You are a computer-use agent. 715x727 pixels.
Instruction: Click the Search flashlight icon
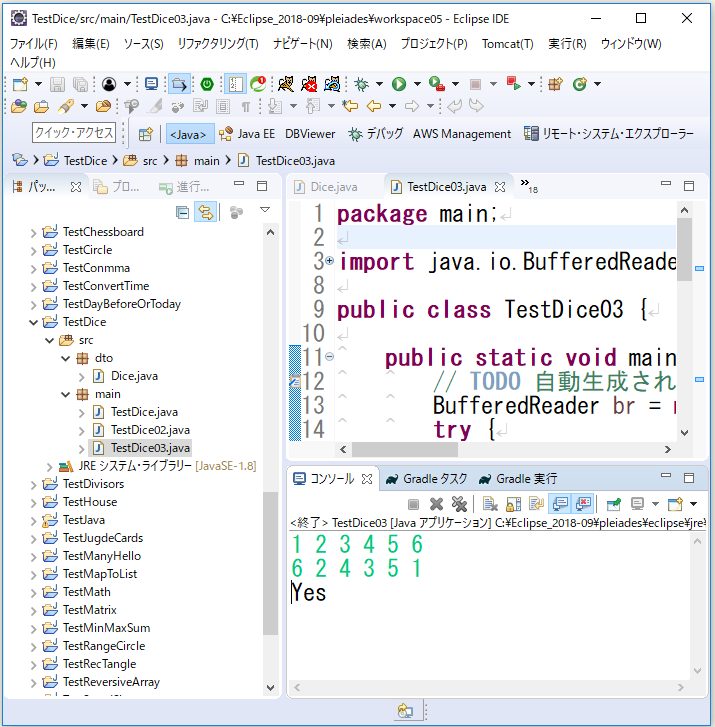pyautogui.click(x=65, y=106)
